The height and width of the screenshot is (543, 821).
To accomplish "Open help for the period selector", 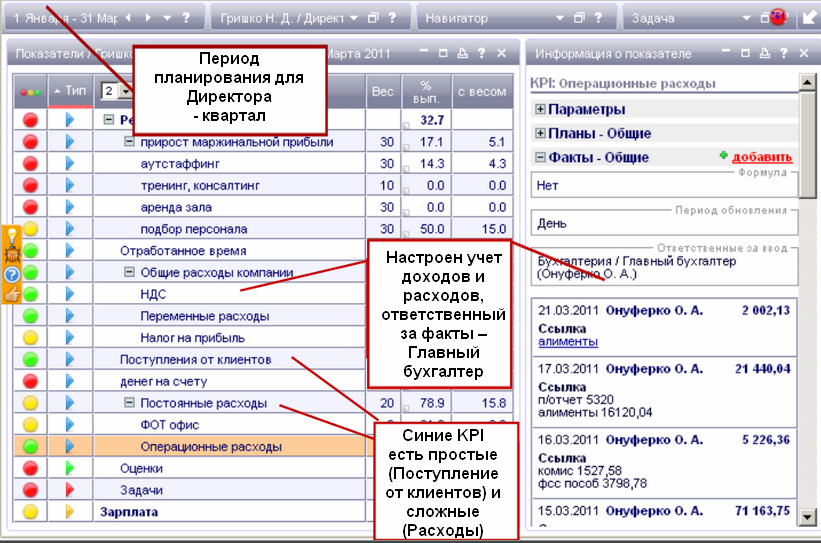I will 186,18.
